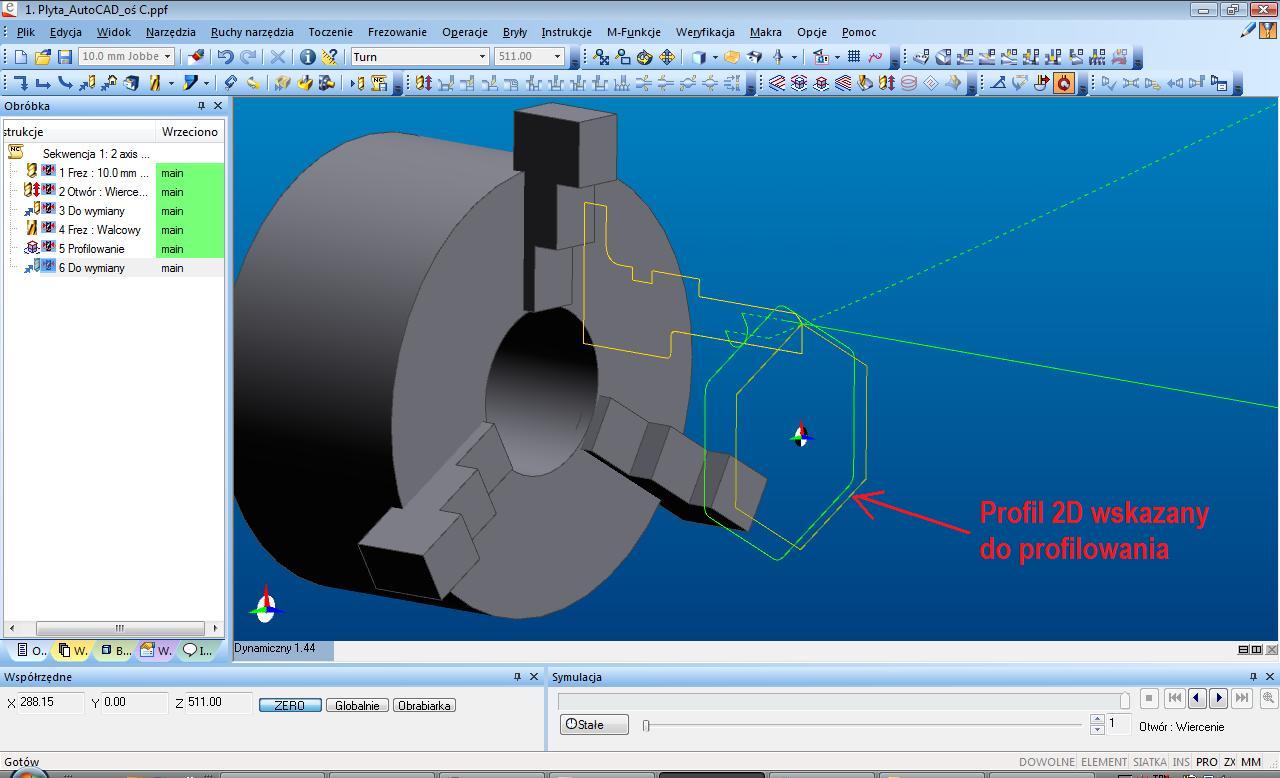Open the M-Funkcje menu
Screen dimensions: 1280x778
pos(634,32)
